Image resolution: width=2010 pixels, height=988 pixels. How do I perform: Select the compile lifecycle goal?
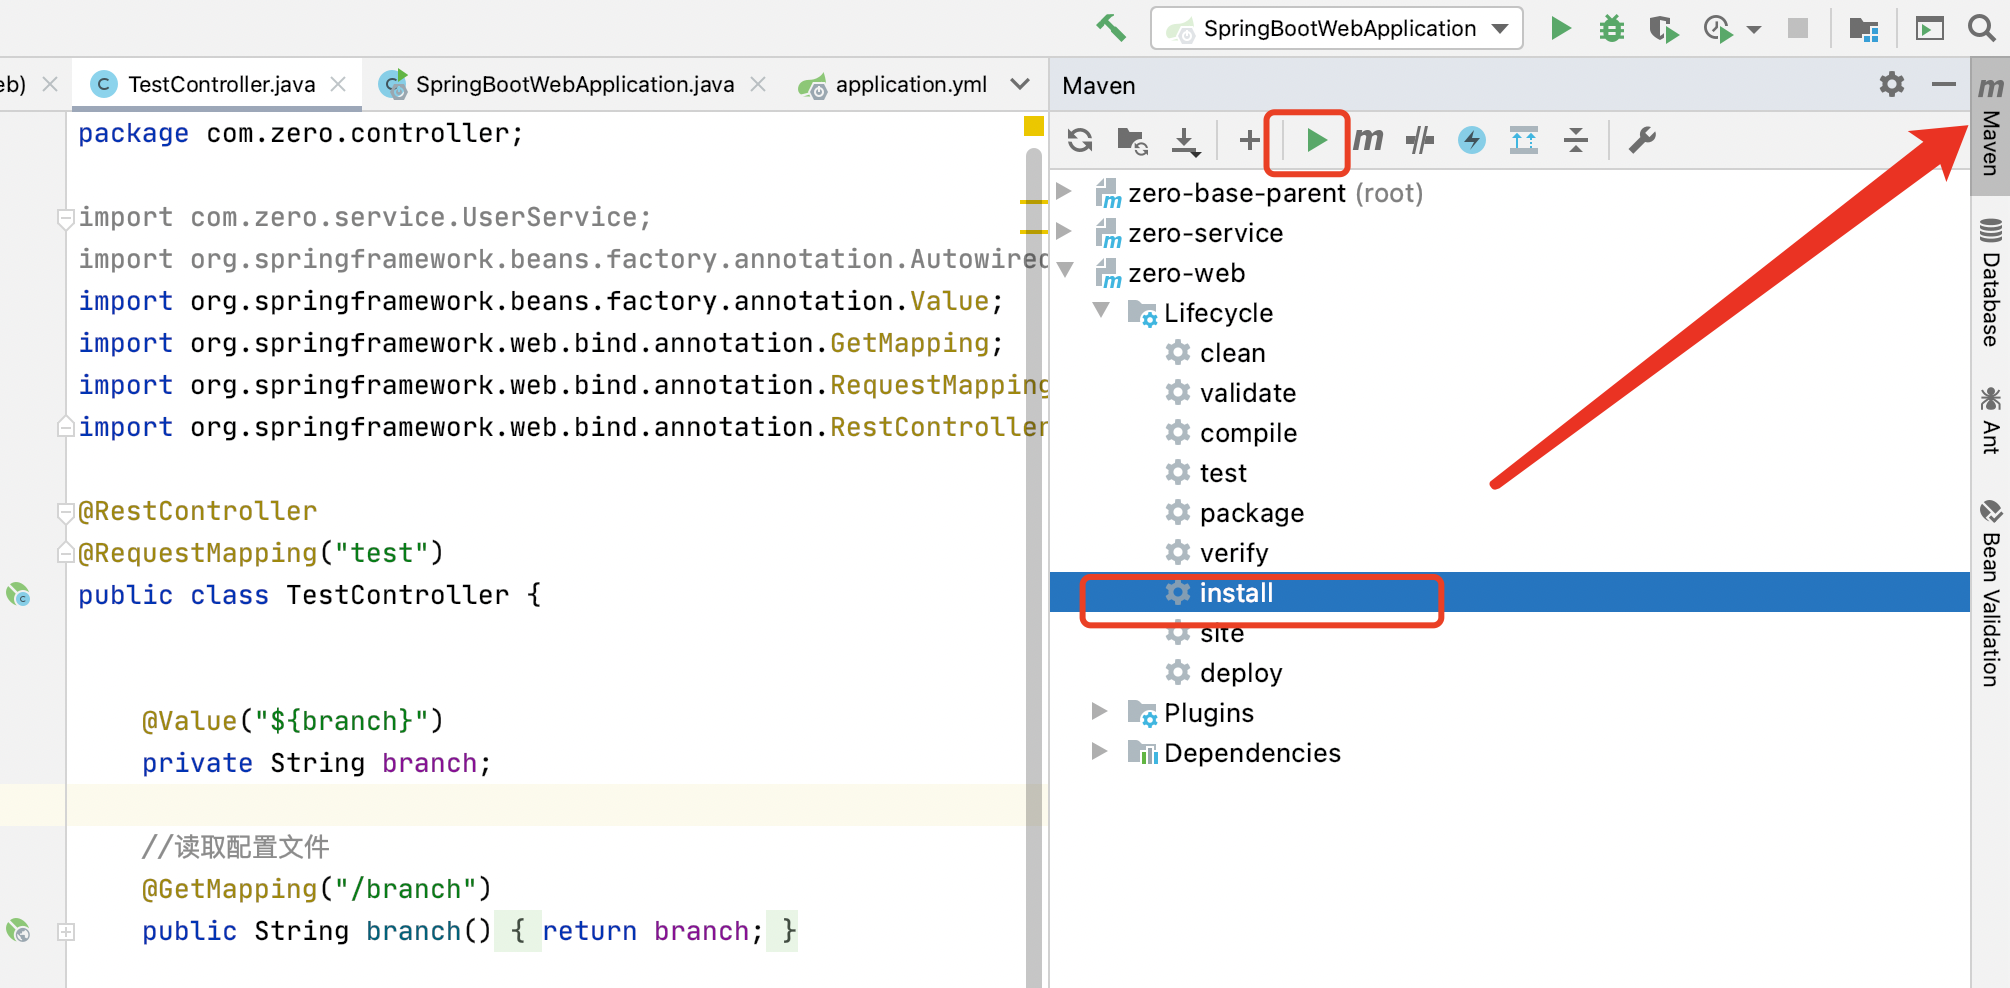[1248, 433]
